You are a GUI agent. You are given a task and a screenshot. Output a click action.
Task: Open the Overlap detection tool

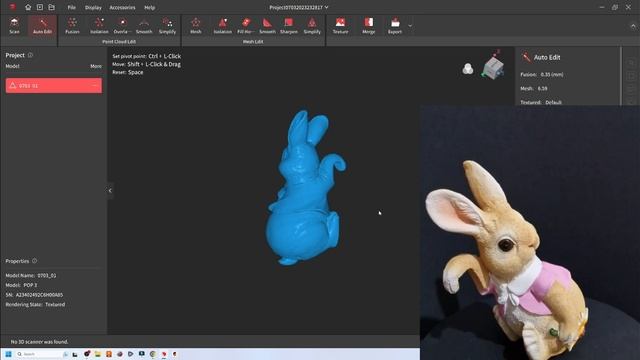pyautogui.click(x=122, y=26)
